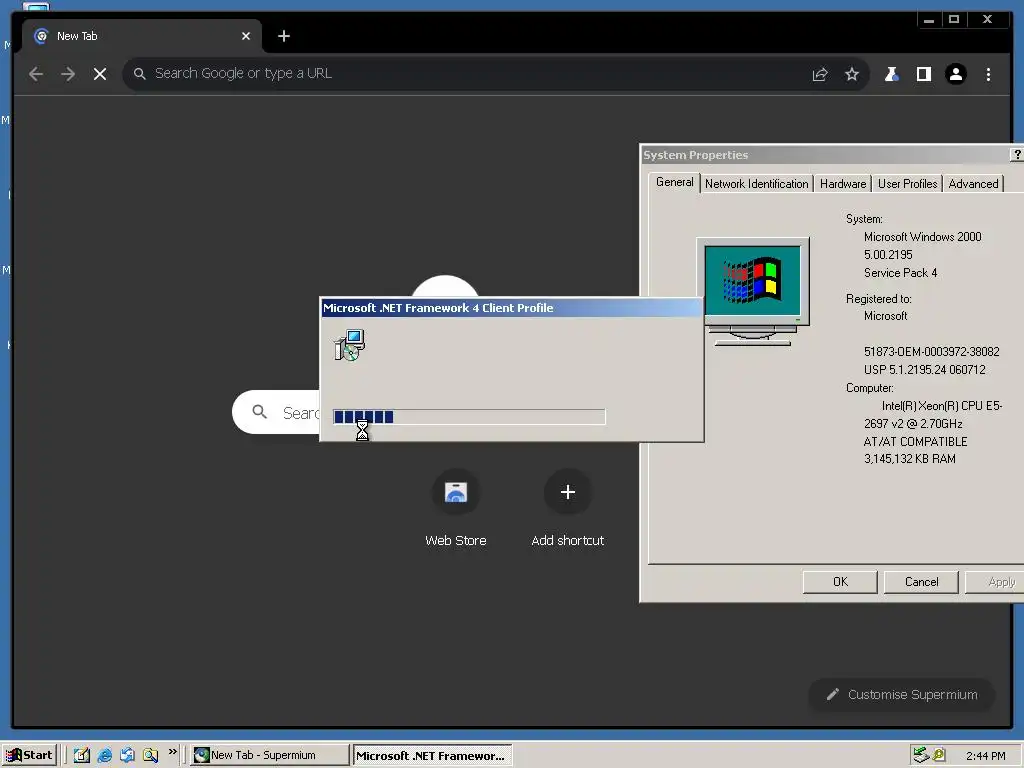Click the Add shortcut plus icon

[568, 492]
